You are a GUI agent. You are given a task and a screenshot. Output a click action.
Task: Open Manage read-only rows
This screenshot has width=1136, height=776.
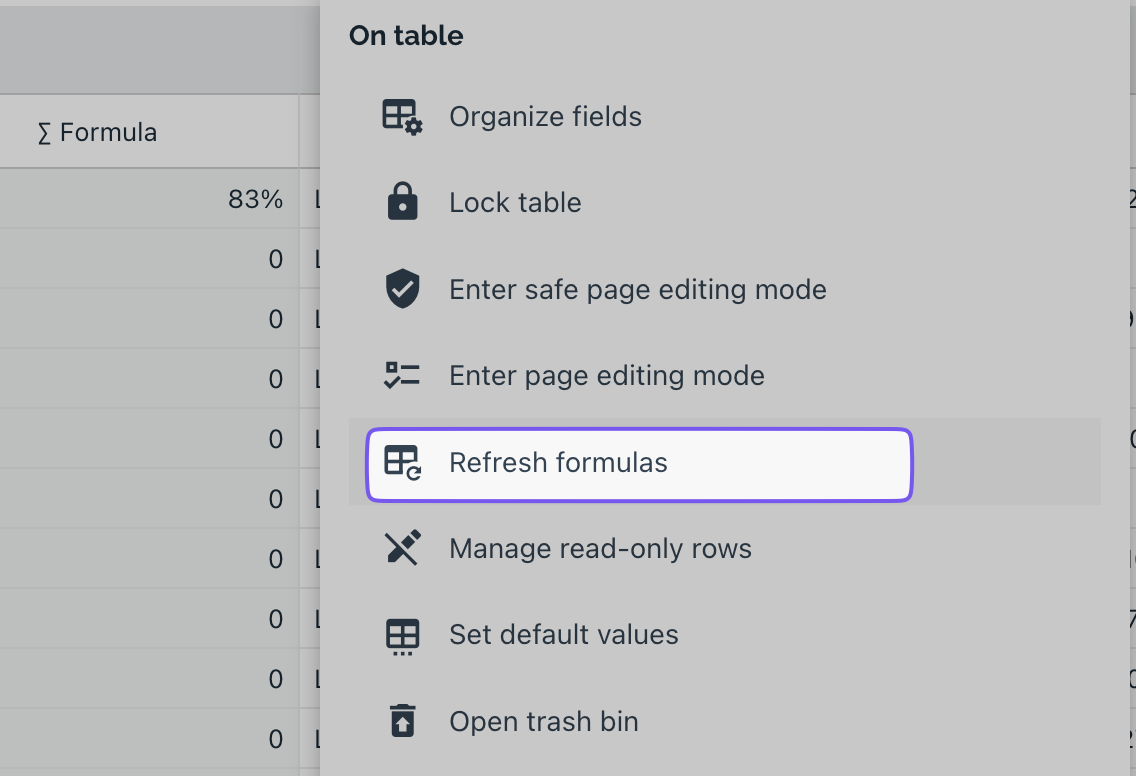click(724, 548)
